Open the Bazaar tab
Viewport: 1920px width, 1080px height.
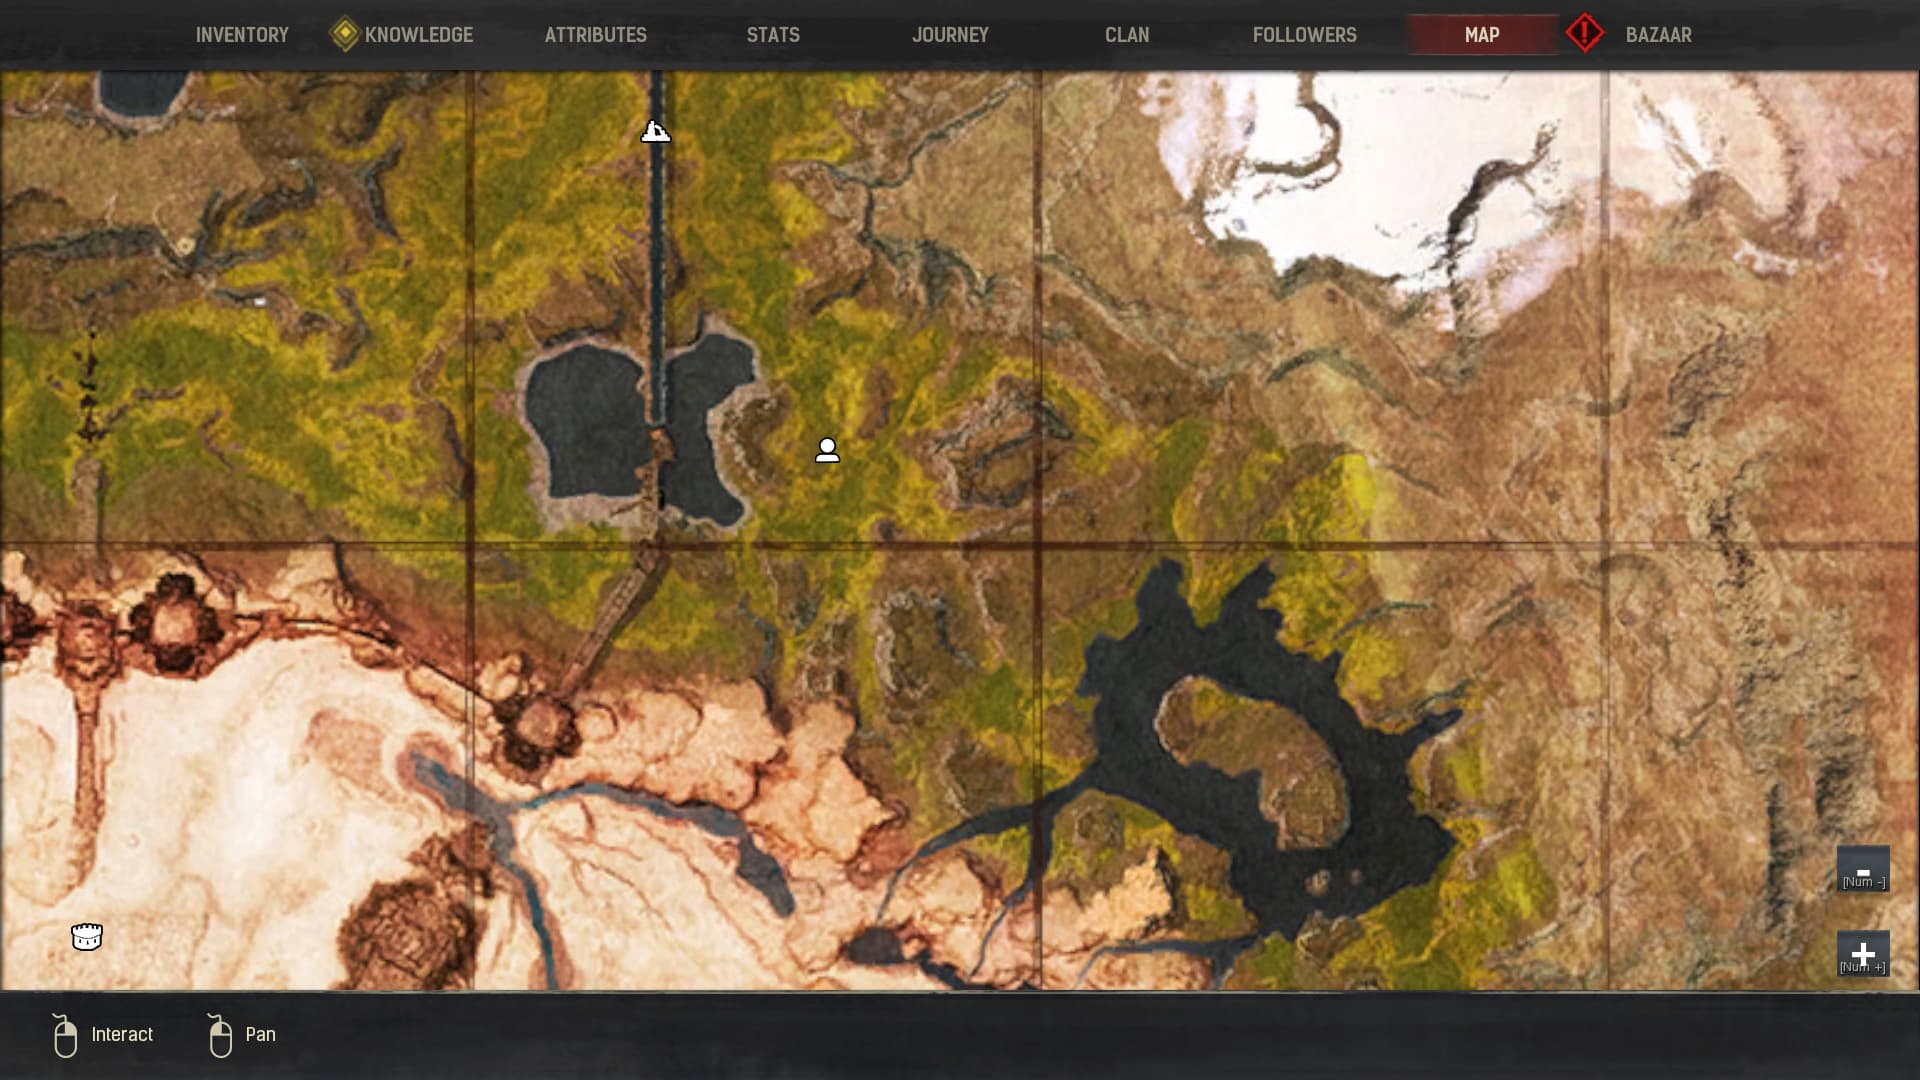click(1658, 35)
